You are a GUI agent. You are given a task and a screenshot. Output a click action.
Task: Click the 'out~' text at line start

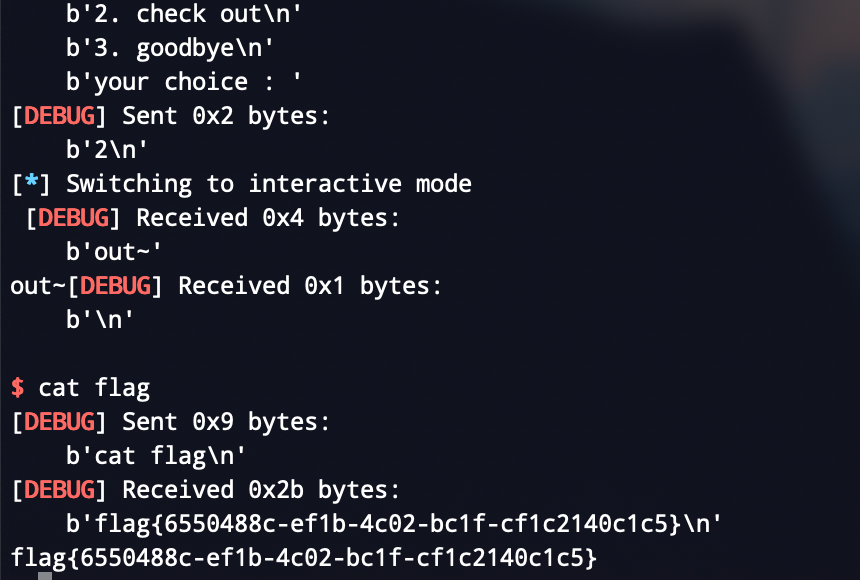(x=38, y=286)
